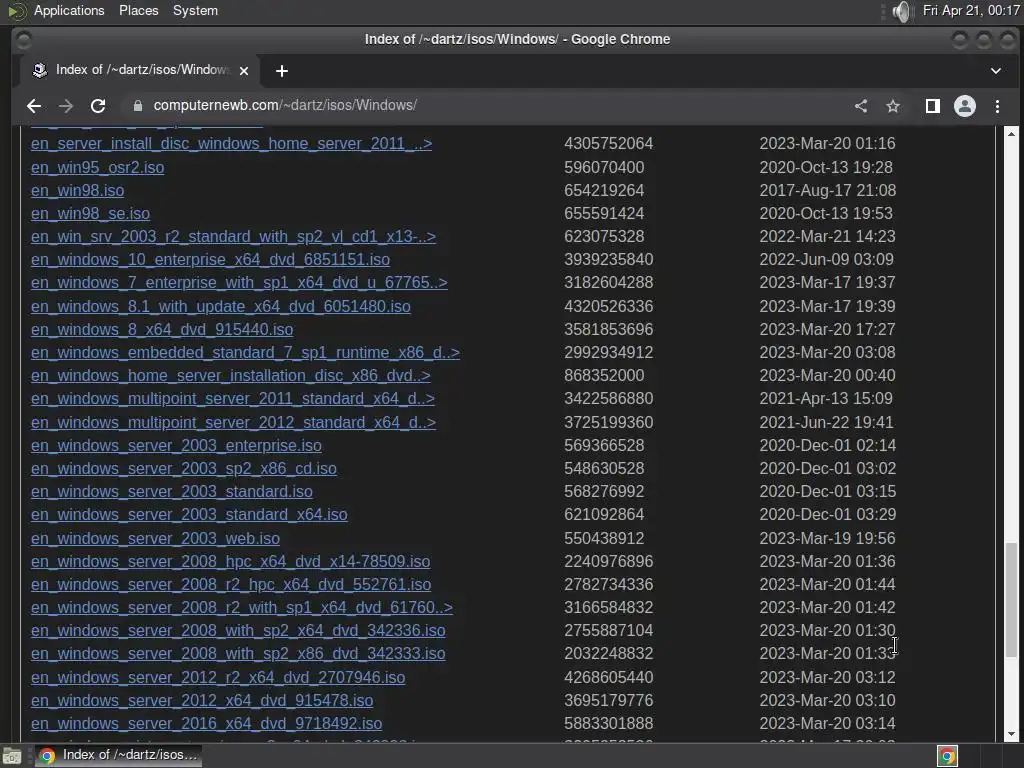This screenshot has height=768, width=1024.
Task: Open a new tab with plus button
Action: pos(281,71)
